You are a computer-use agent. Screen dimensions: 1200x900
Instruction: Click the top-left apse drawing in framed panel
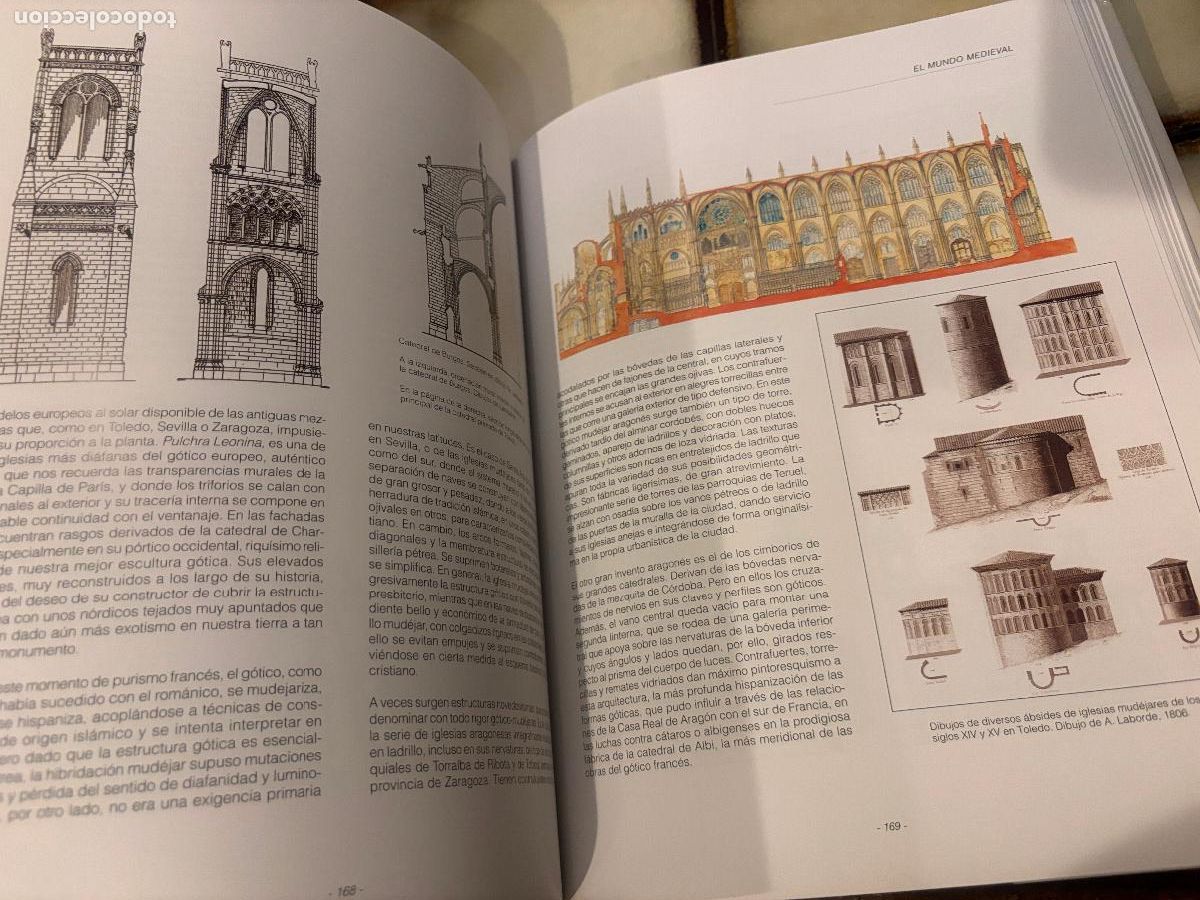tap(878, 365)
